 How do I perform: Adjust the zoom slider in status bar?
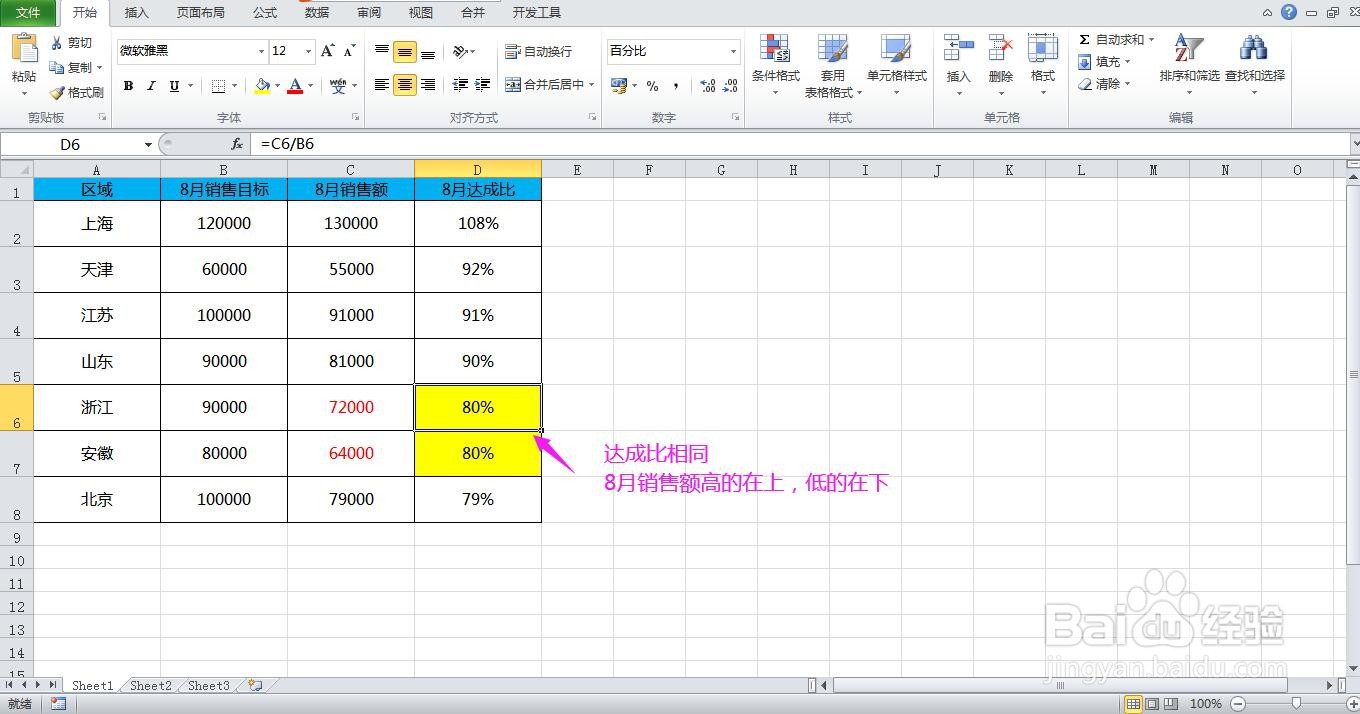tap(1295, 704)
